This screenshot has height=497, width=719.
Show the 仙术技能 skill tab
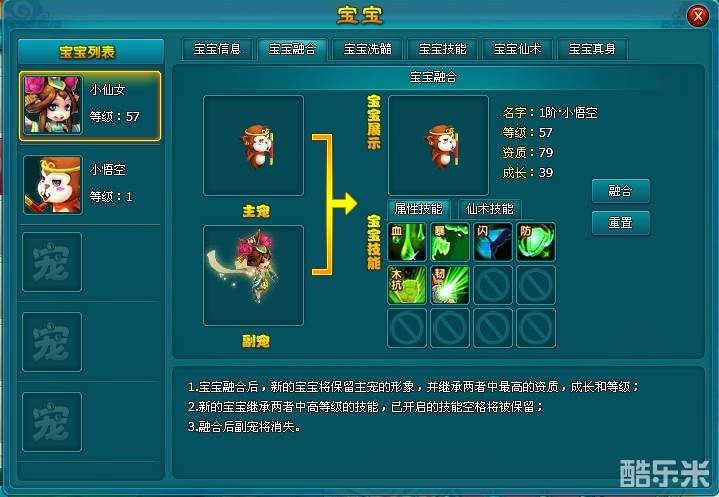(x=489, y=210)
